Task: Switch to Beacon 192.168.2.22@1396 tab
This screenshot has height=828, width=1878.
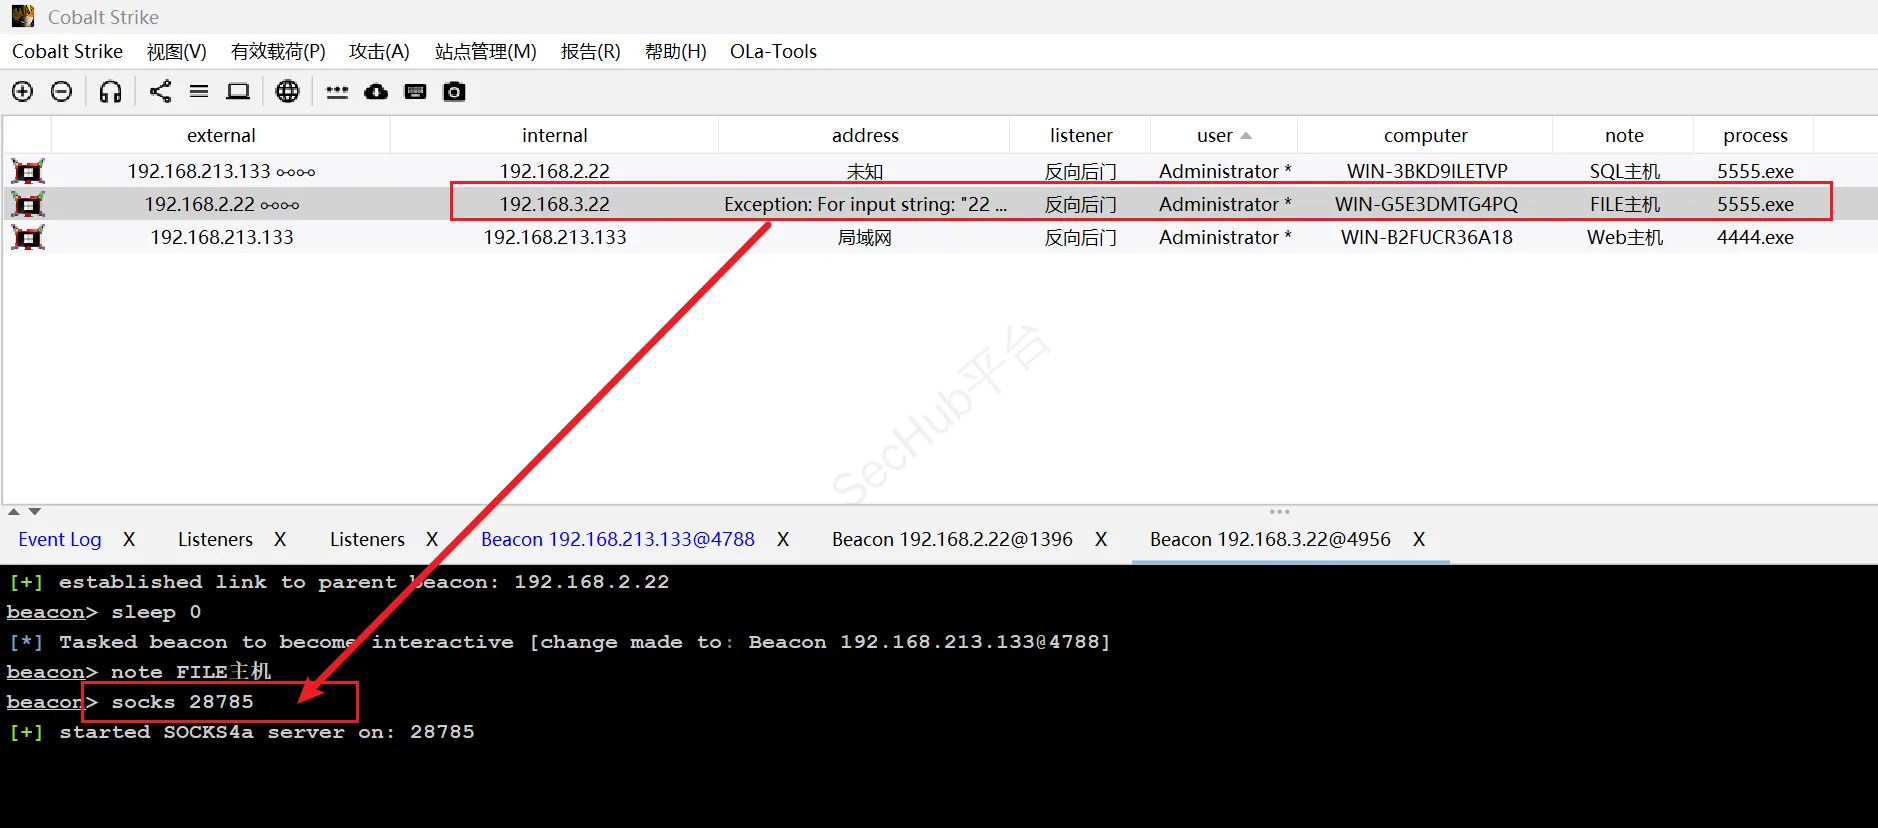Action: coord(952,539)
